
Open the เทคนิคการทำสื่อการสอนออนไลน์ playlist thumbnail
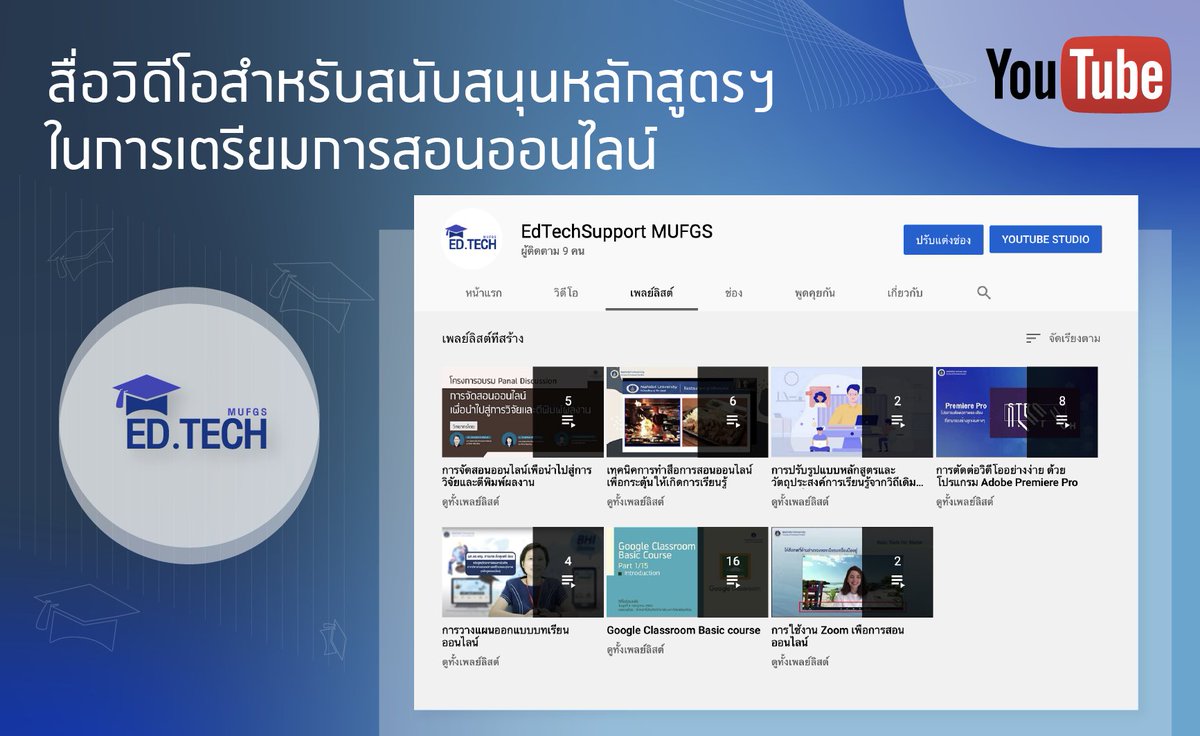[687, 412]
